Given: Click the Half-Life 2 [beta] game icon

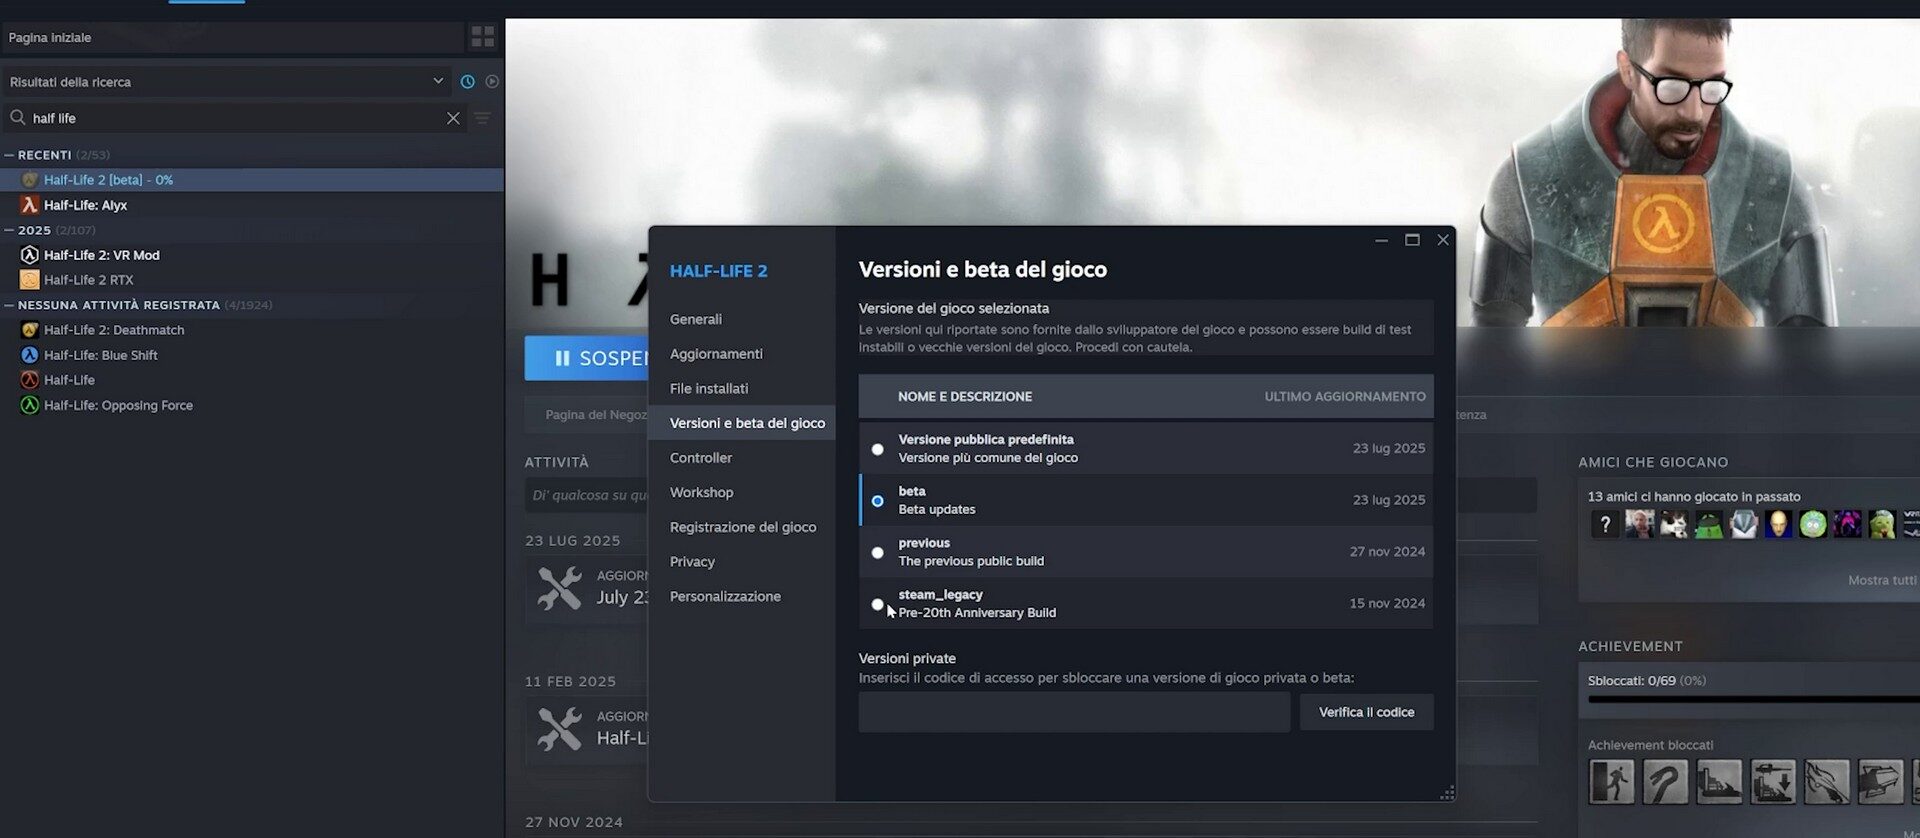Looking at the screenshot, I should click(30, 180).
